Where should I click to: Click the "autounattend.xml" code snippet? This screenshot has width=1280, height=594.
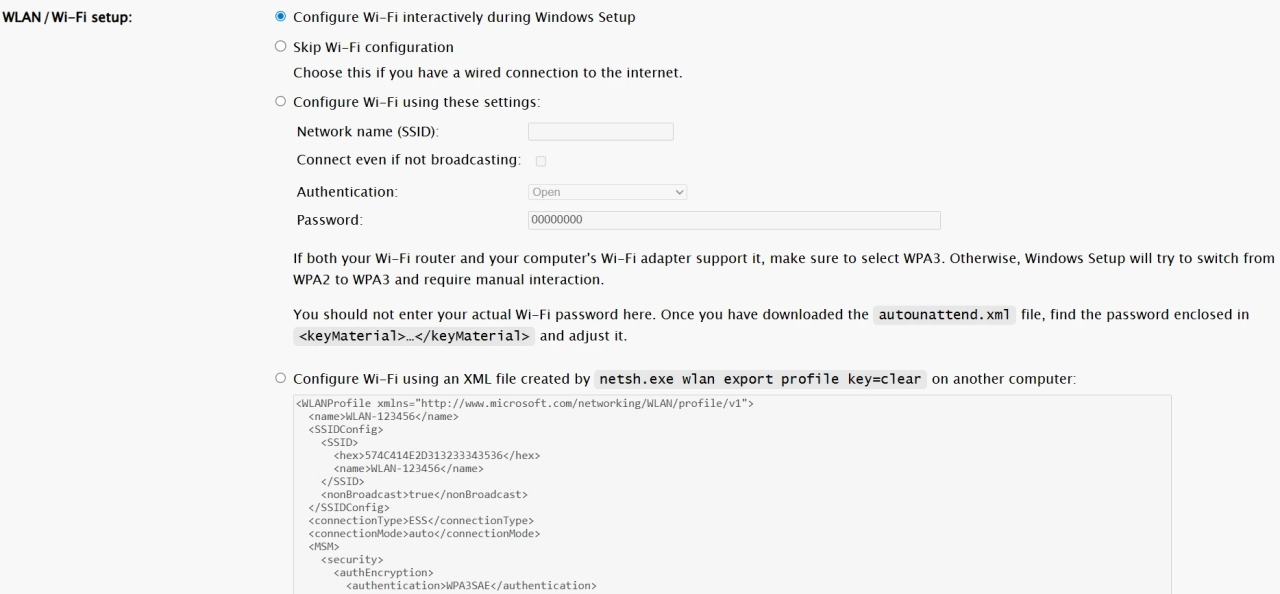click(x=945, y=315)
